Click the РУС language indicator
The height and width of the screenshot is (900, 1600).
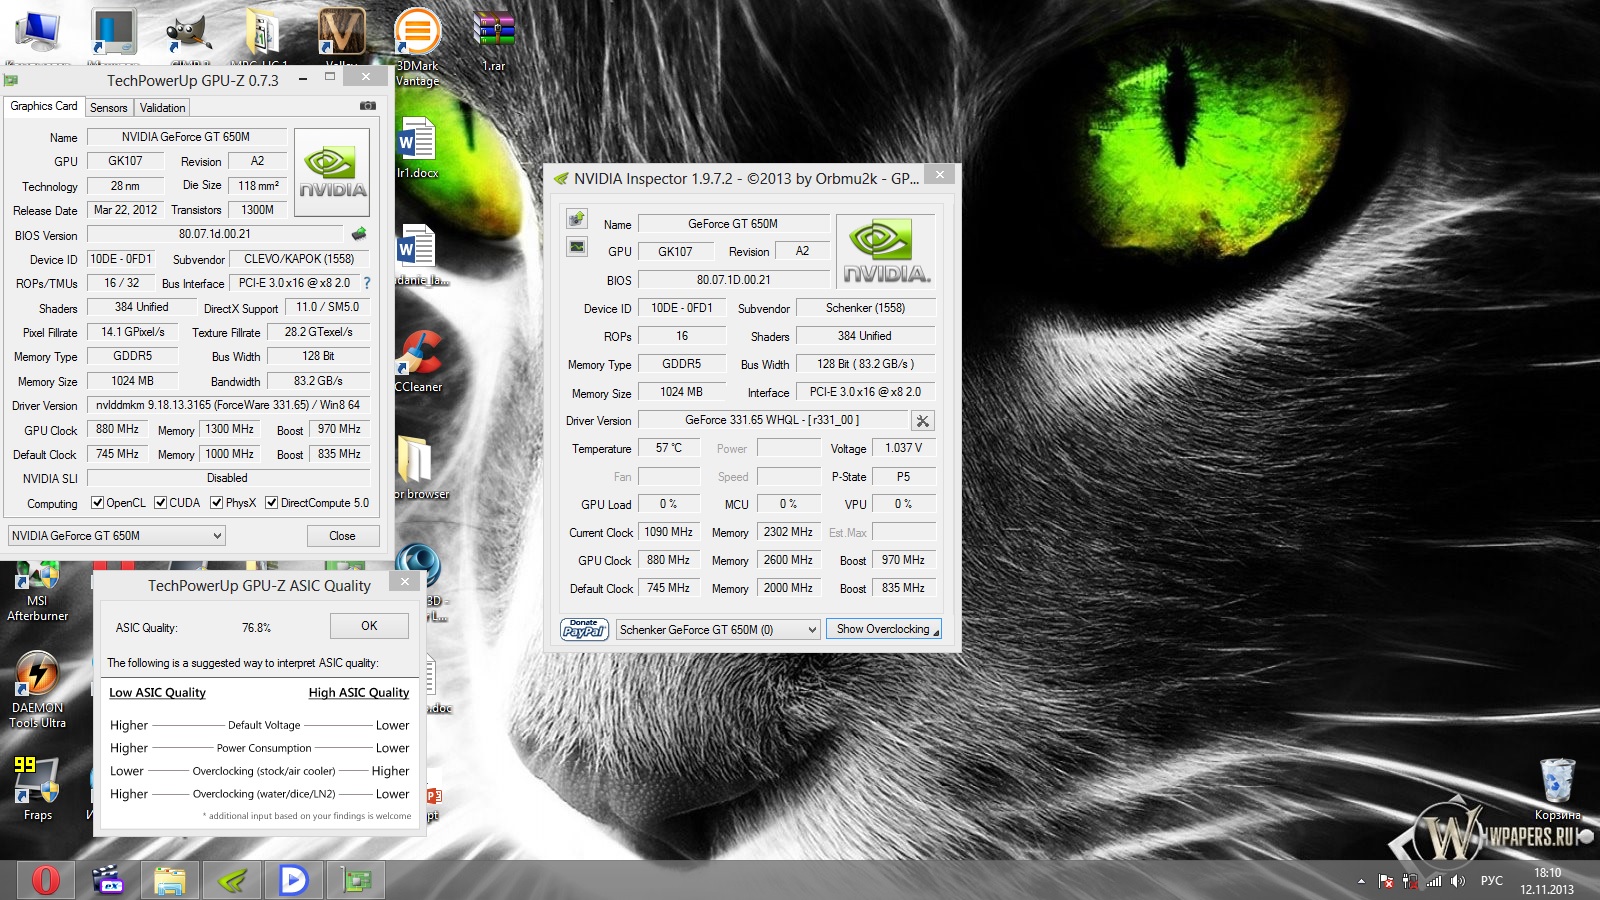[x=1491, y=881]
